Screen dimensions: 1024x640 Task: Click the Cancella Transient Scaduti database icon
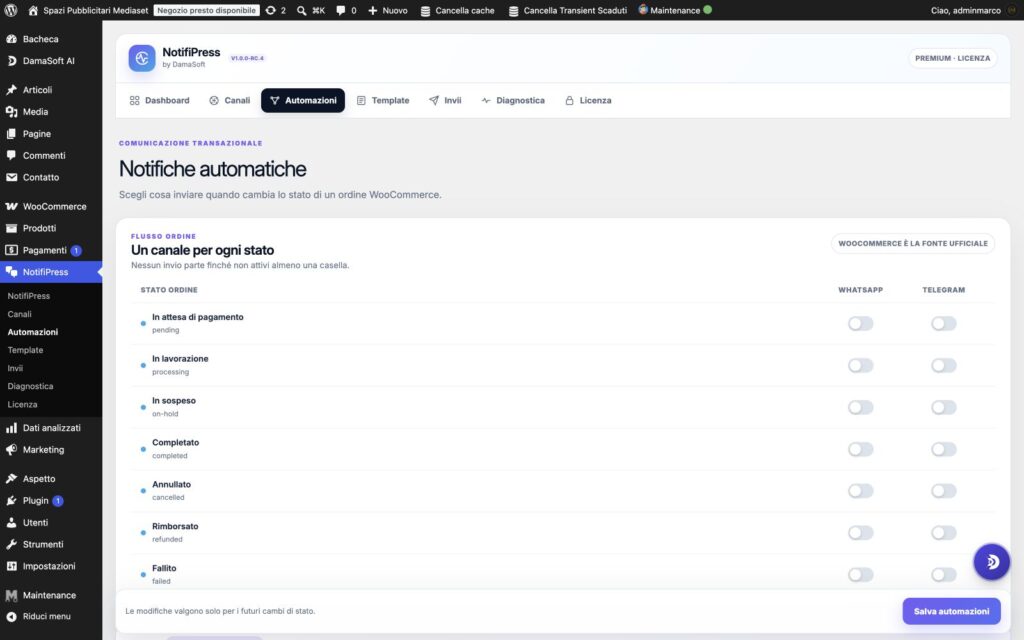click(x=513, y=10)
